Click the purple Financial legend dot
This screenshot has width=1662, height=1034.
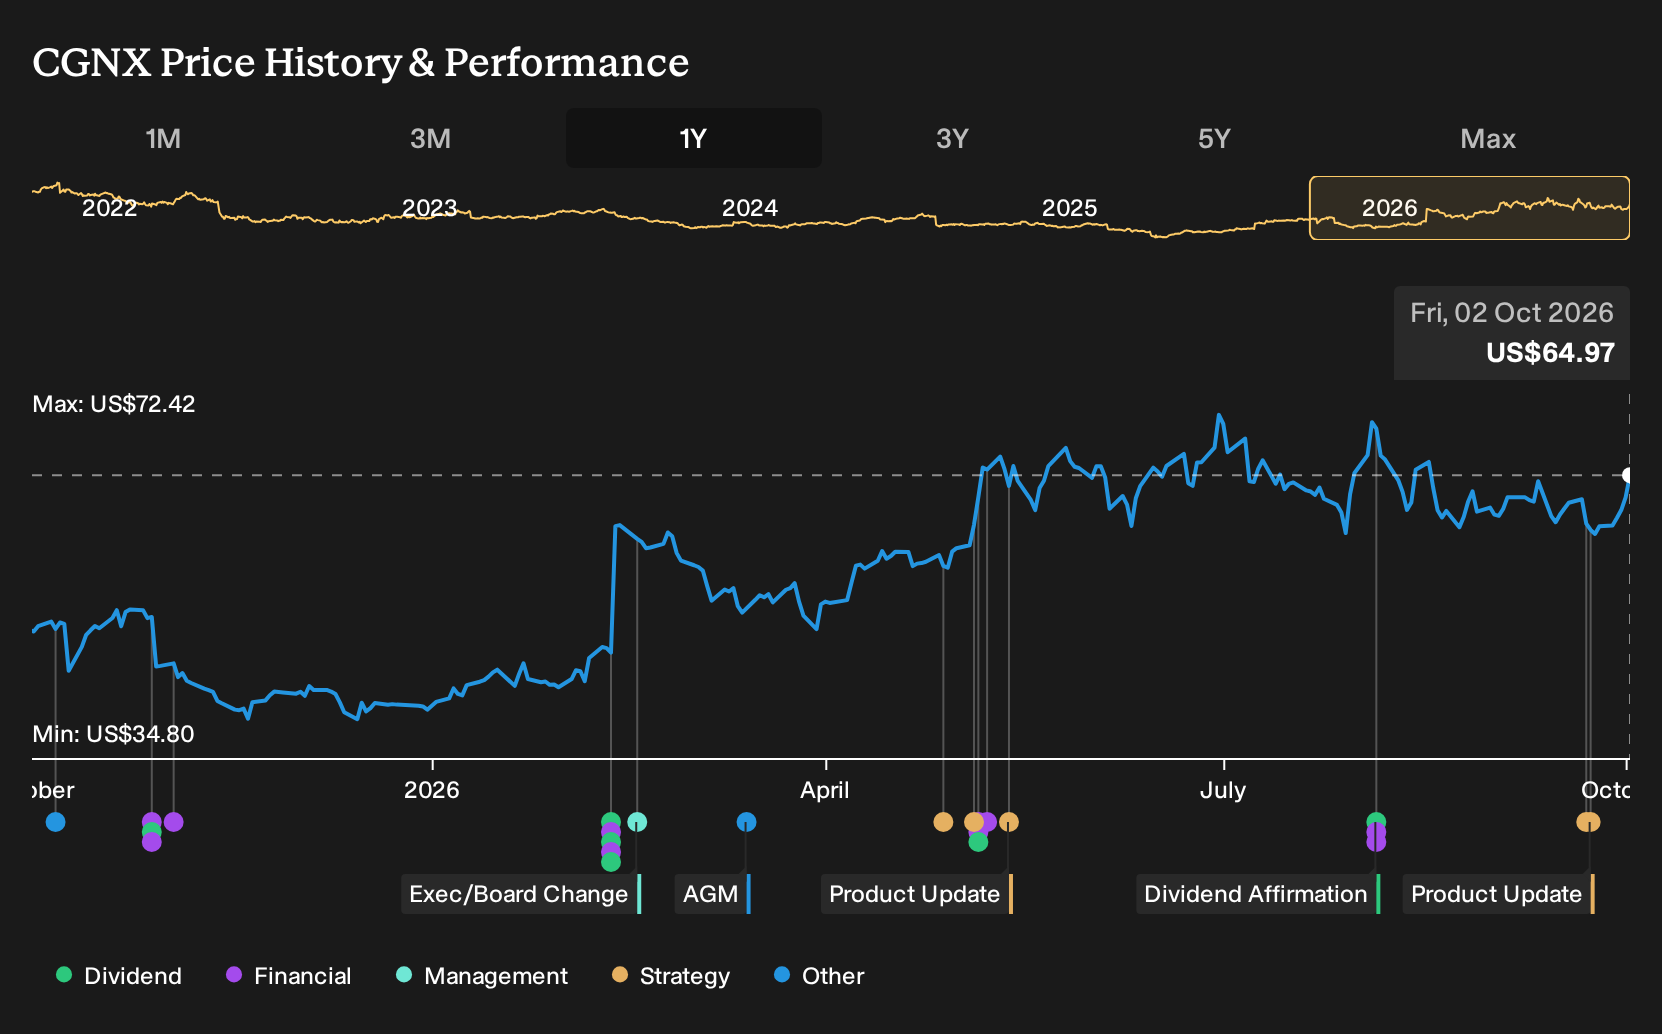234,974
